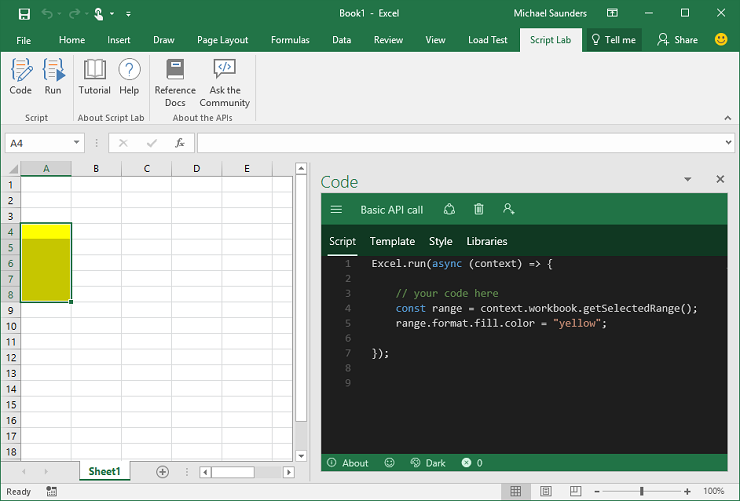Switch to the Template editor tab
This screenshot has height=501, width=740.
pos(392,241)
